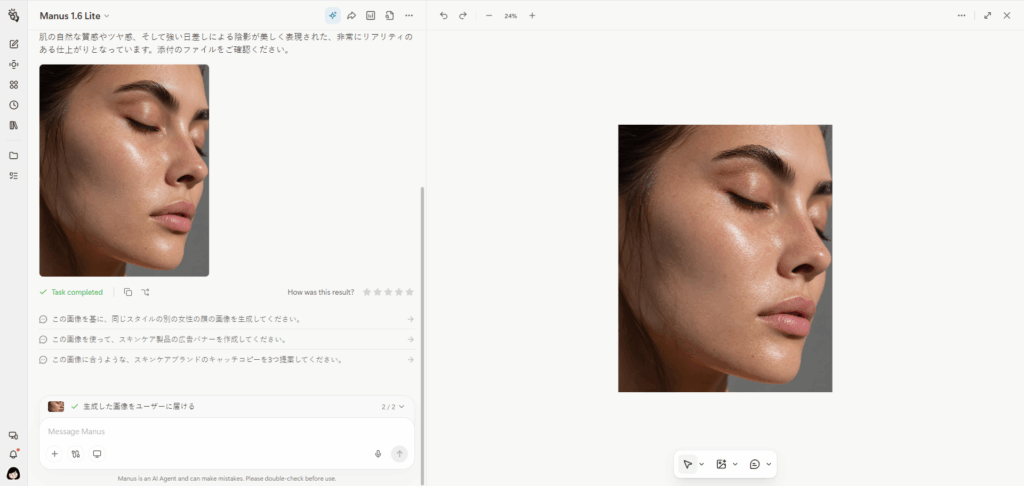Open the checklist tasks icon in sidebar
This screenshot has height=486, width=1024.
click(x=14, y=176)
